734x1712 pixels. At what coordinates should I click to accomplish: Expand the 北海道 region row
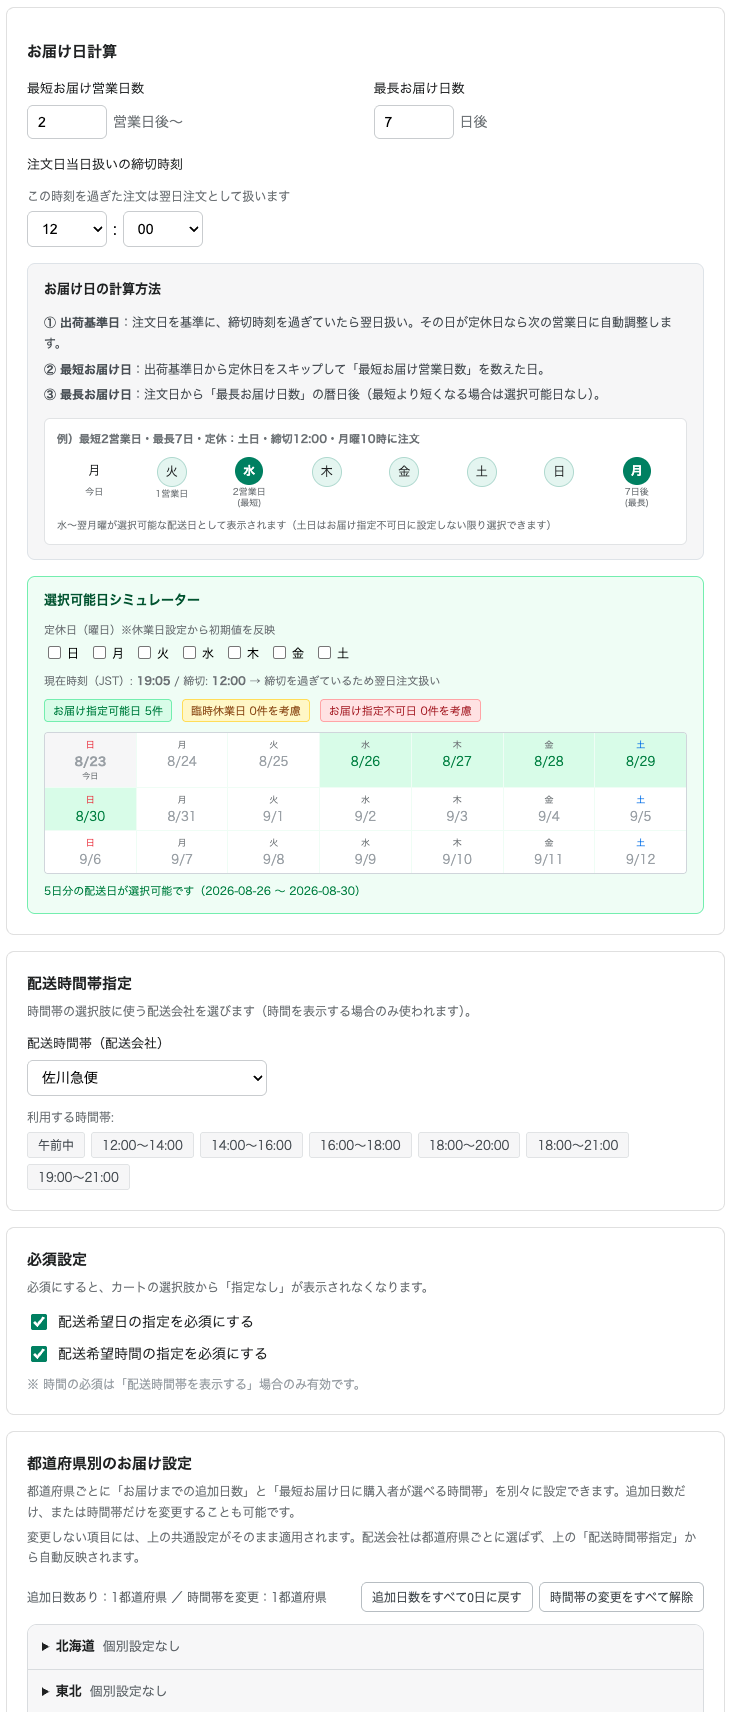click(x=365, y=1646)
